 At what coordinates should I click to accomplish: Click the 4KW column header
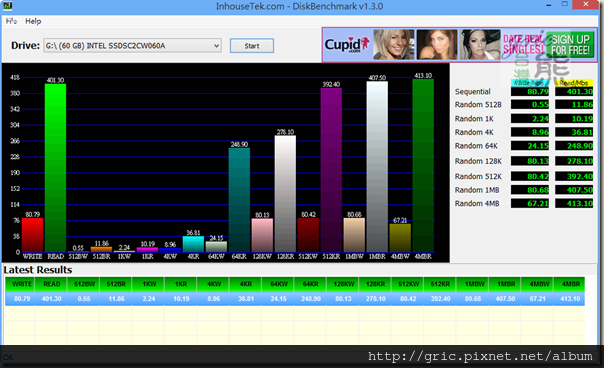tap(214, 284)
